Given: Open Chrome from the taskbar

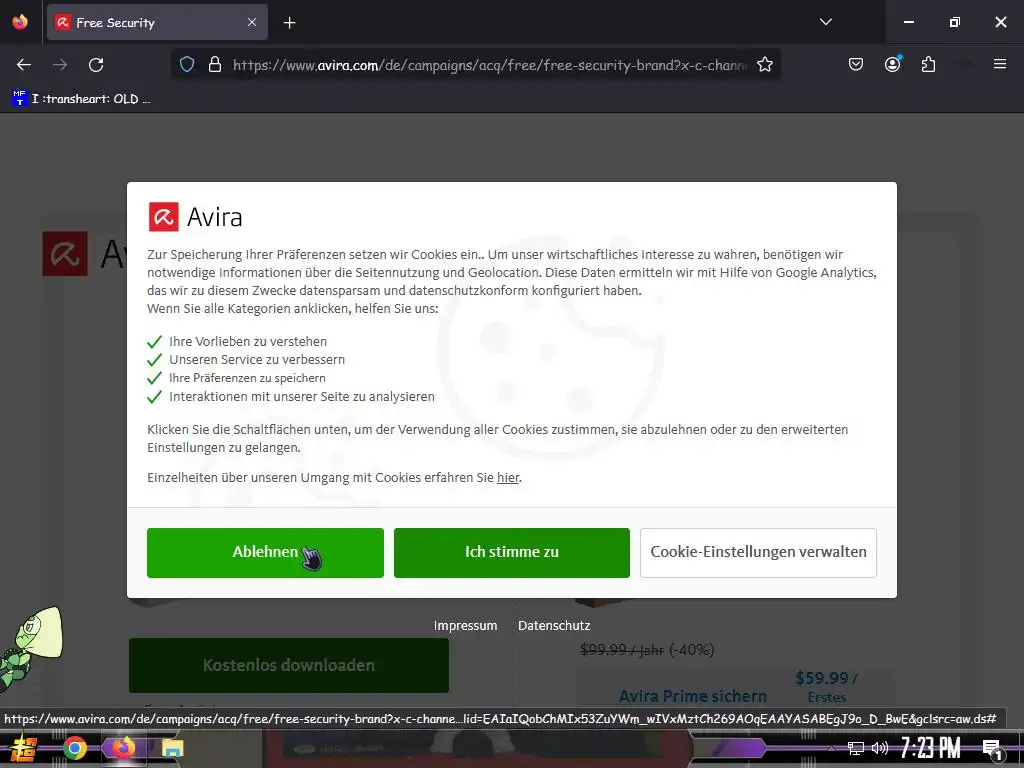Looking at the screenshot, I should 74,748.
